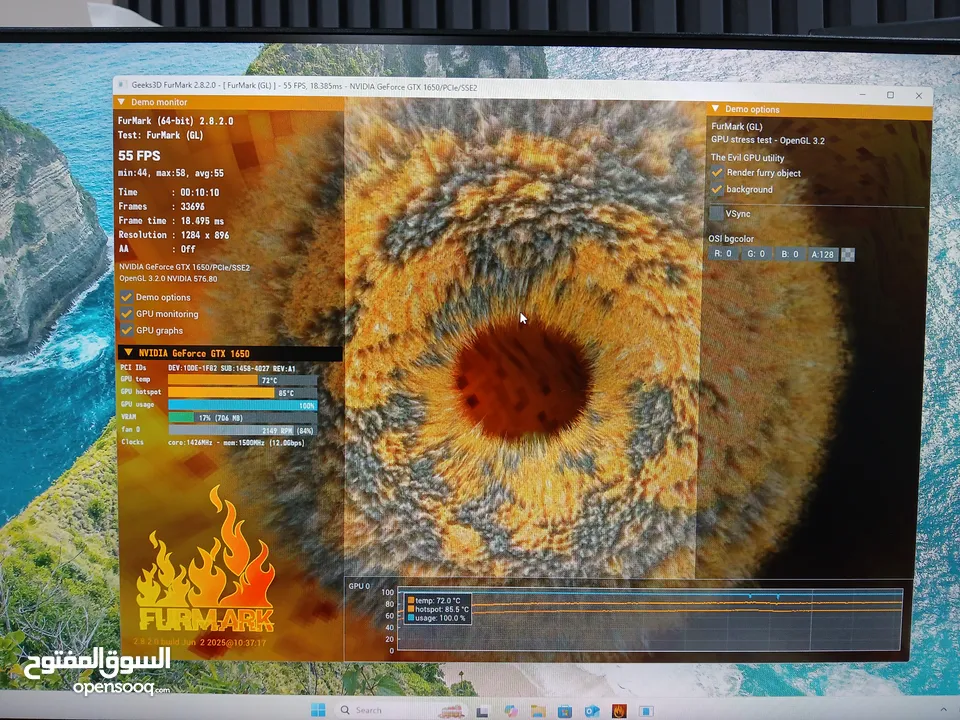
Task: Maximize the FurMark window
Action: click(x=890, y=95)
